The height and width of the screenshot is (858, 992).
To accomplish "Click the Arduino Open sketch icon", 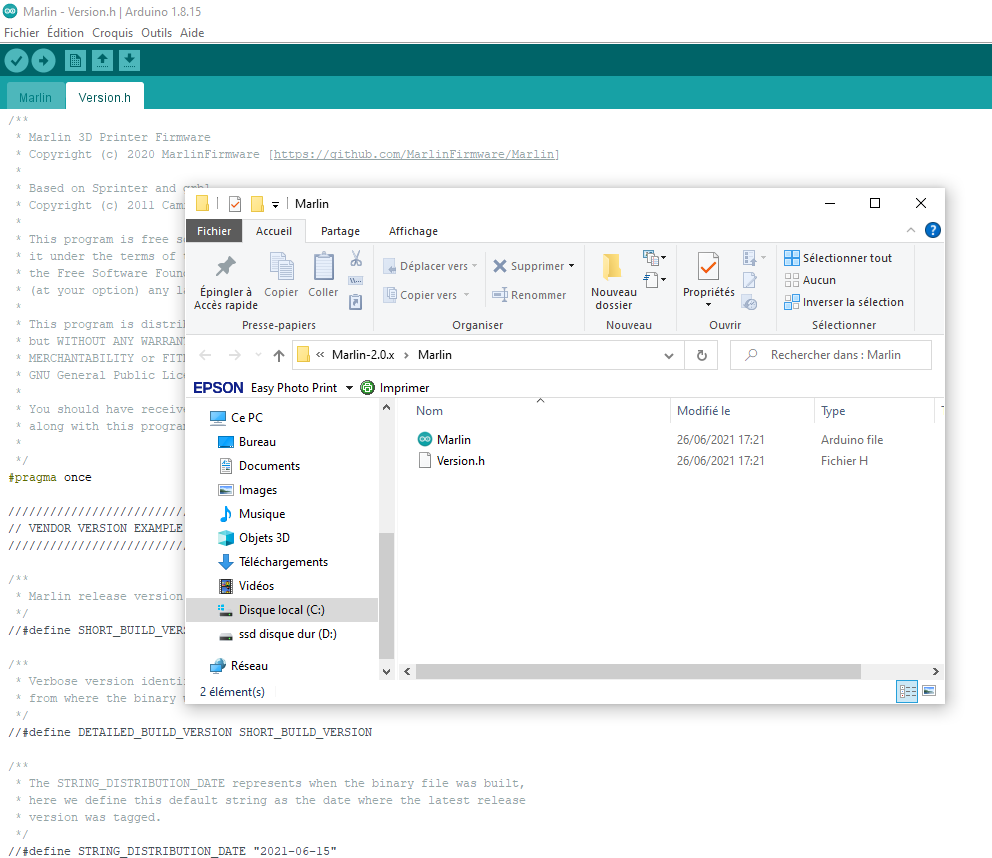I will coord(102,61).
